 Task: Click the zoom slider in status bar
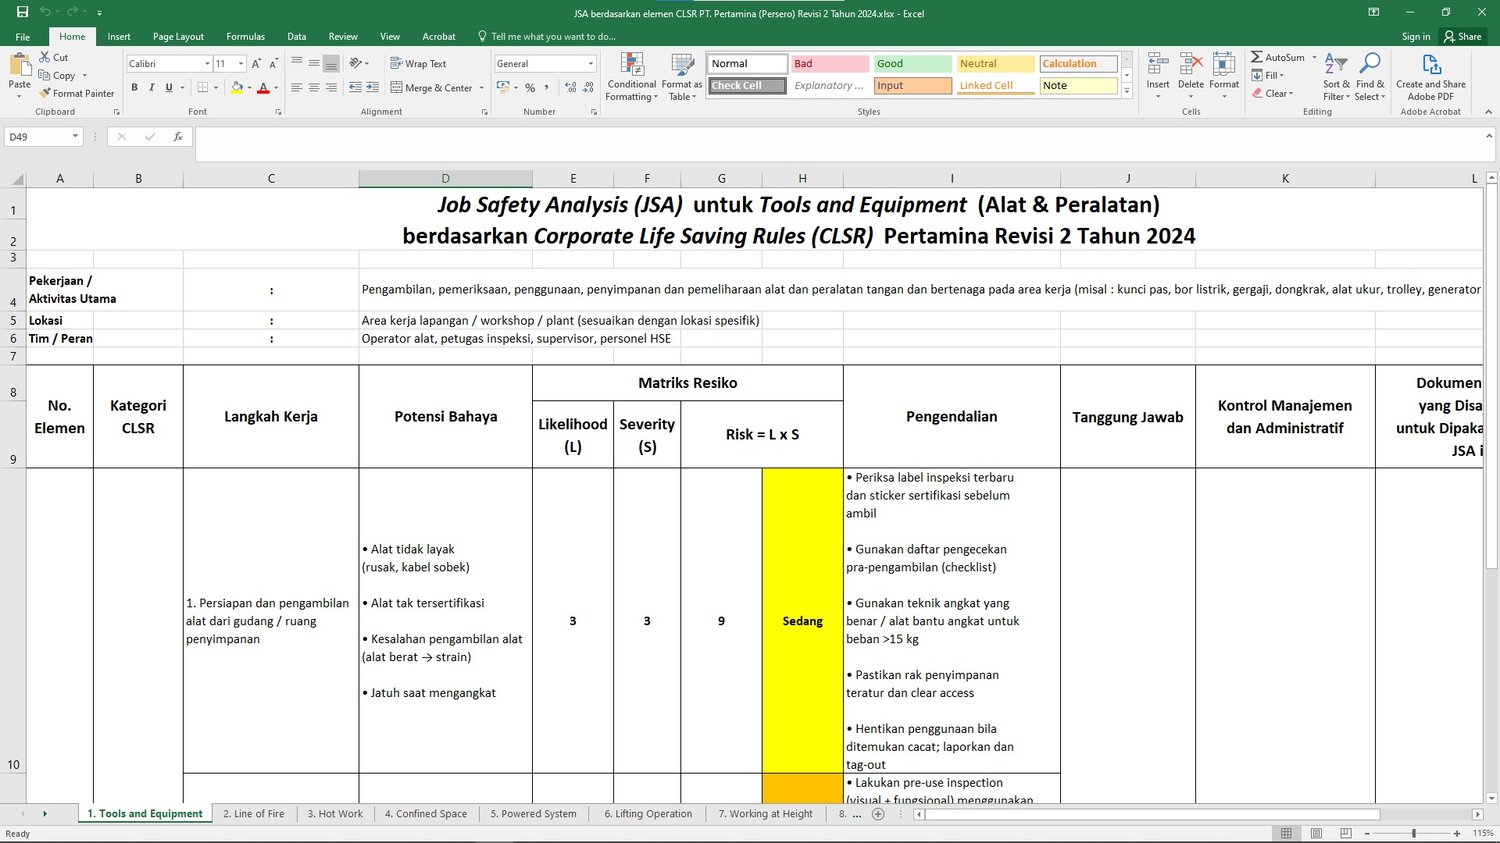tap(1413, 833)
